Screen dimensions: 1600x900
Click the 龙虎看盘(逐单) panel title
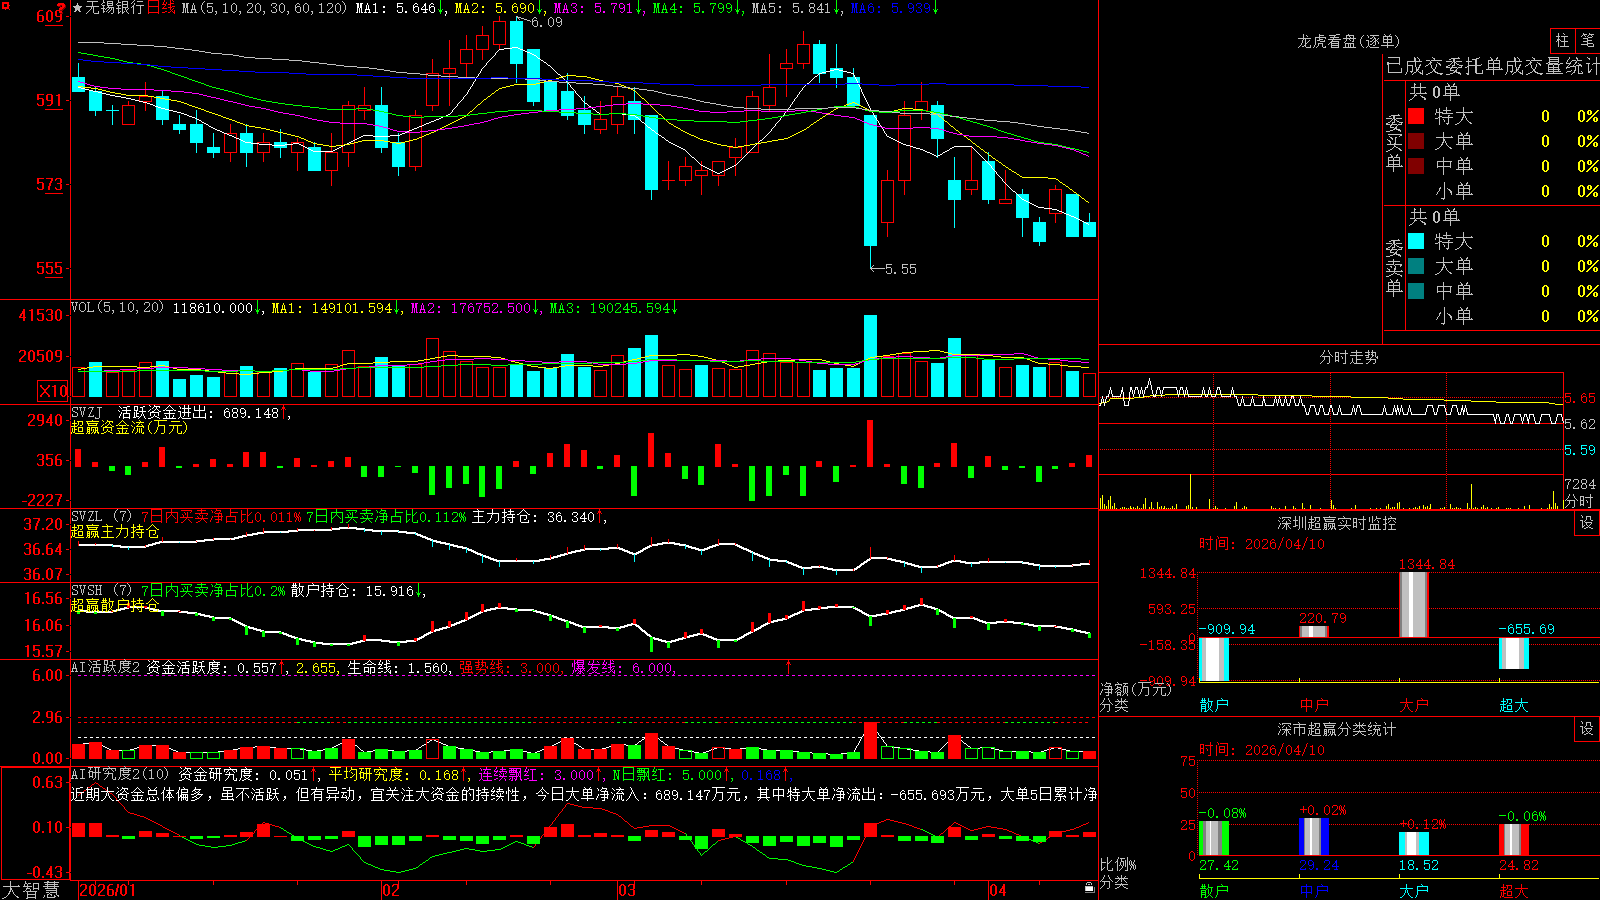[1348, 41]
